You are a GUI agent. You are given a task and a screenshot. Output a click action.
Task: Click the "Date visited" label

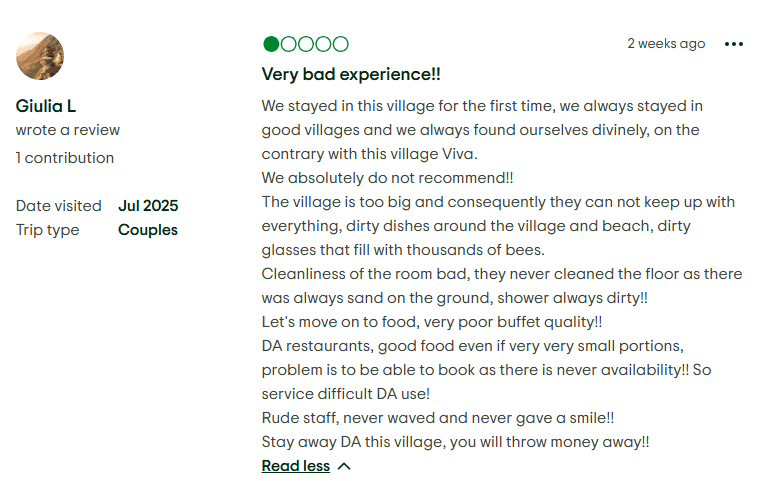pos(58,206)
